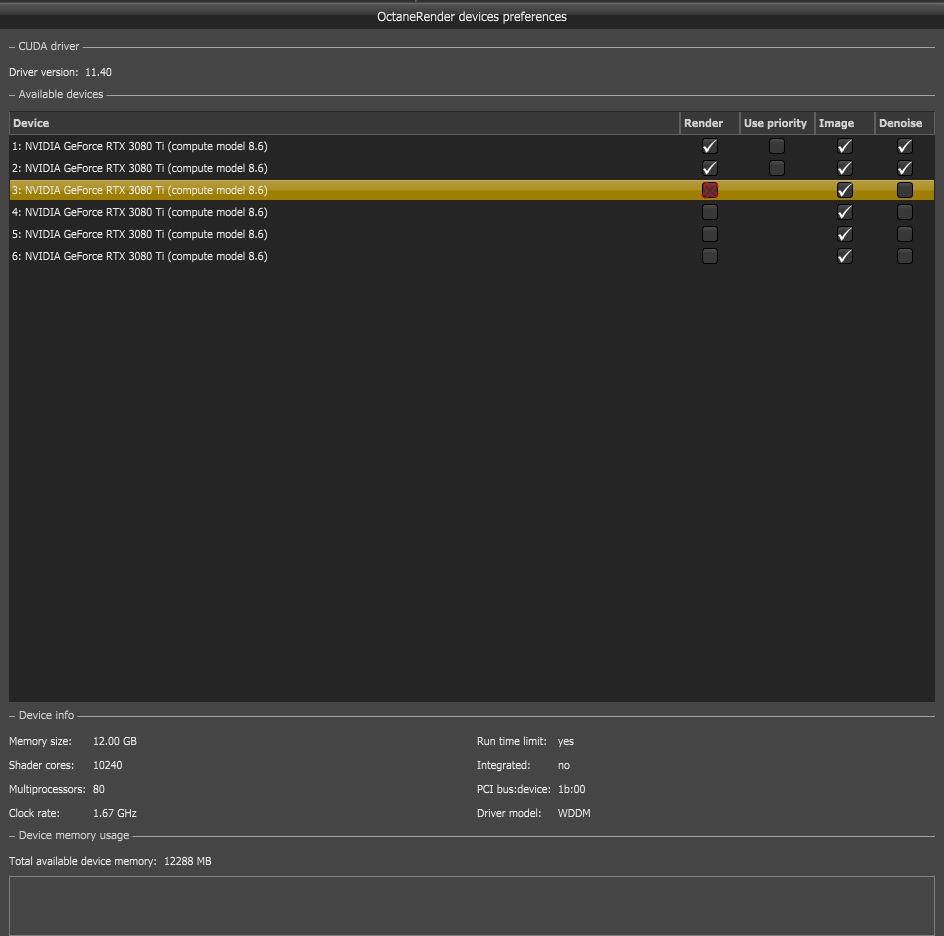This screenshot has height=936, width=944.
Task: Uncheck Render for device 2
Action: (710, 168)
